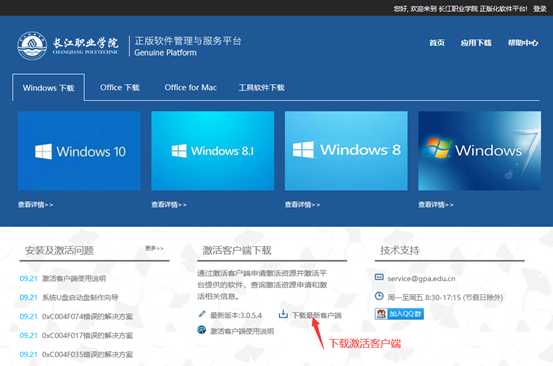This screenshot has width=553, height=366.
Task: Click the 最新版本:3.0.5.4 text
Action: click(x=236, y=315)
